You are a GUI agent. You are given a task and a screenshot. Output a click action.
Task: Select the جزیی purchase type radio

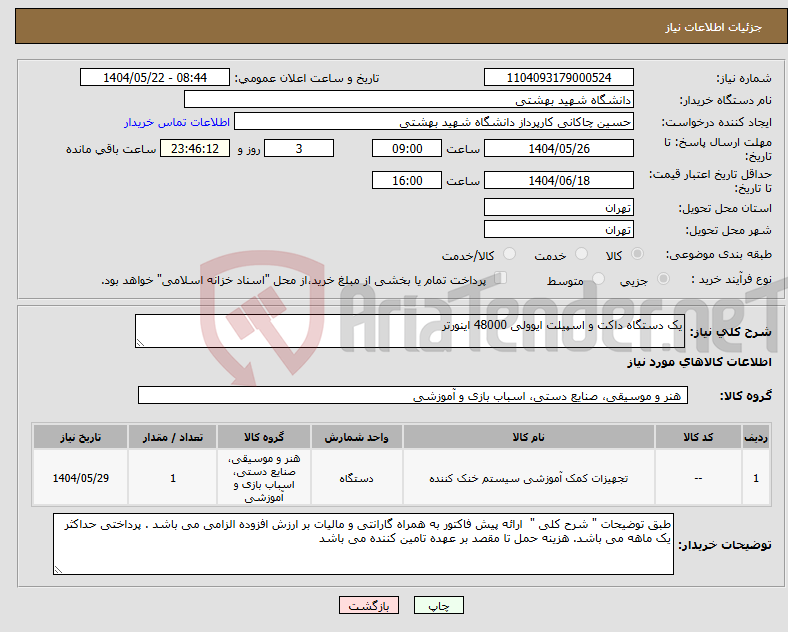(x=663, y=279)
